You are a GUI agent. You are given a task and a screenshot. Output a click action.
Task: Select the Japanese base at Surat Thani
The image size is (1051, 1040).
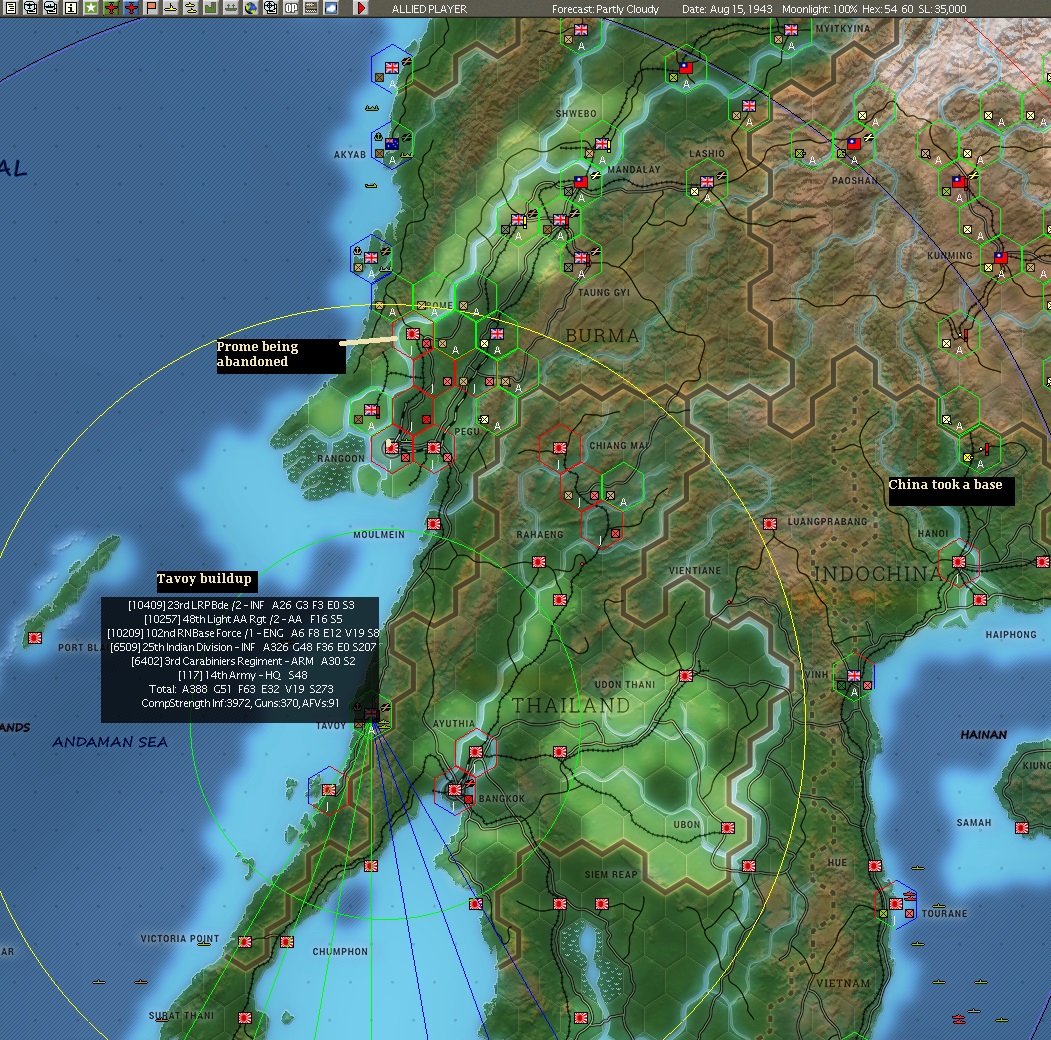pyautogui.click(x=245, y=1018)
